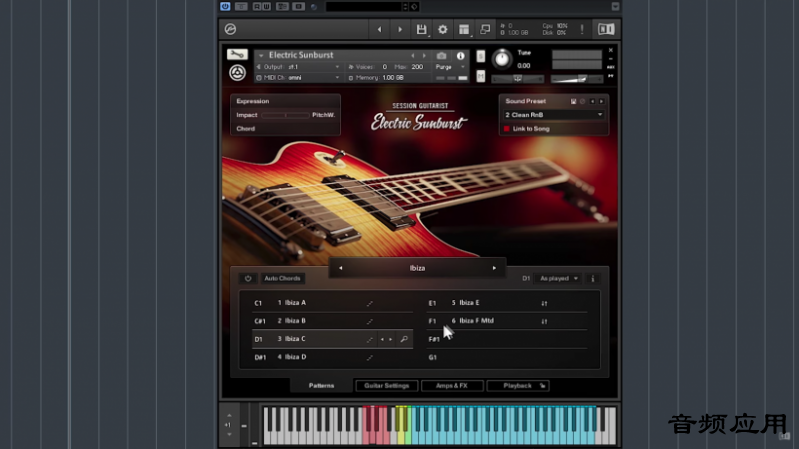Click the Auto Chords button

click(x=282, y=278)
